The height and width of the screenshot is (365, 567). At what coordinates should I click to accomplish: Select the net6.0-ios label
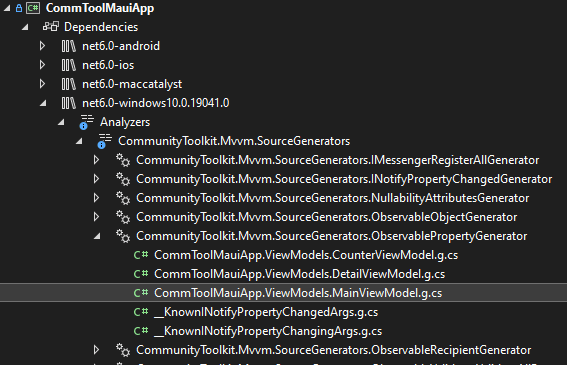coord(108,65)
